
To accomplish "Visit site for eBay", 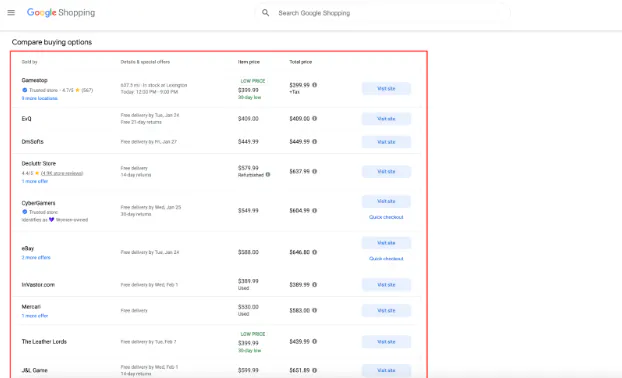I will [x=386, y=243].
